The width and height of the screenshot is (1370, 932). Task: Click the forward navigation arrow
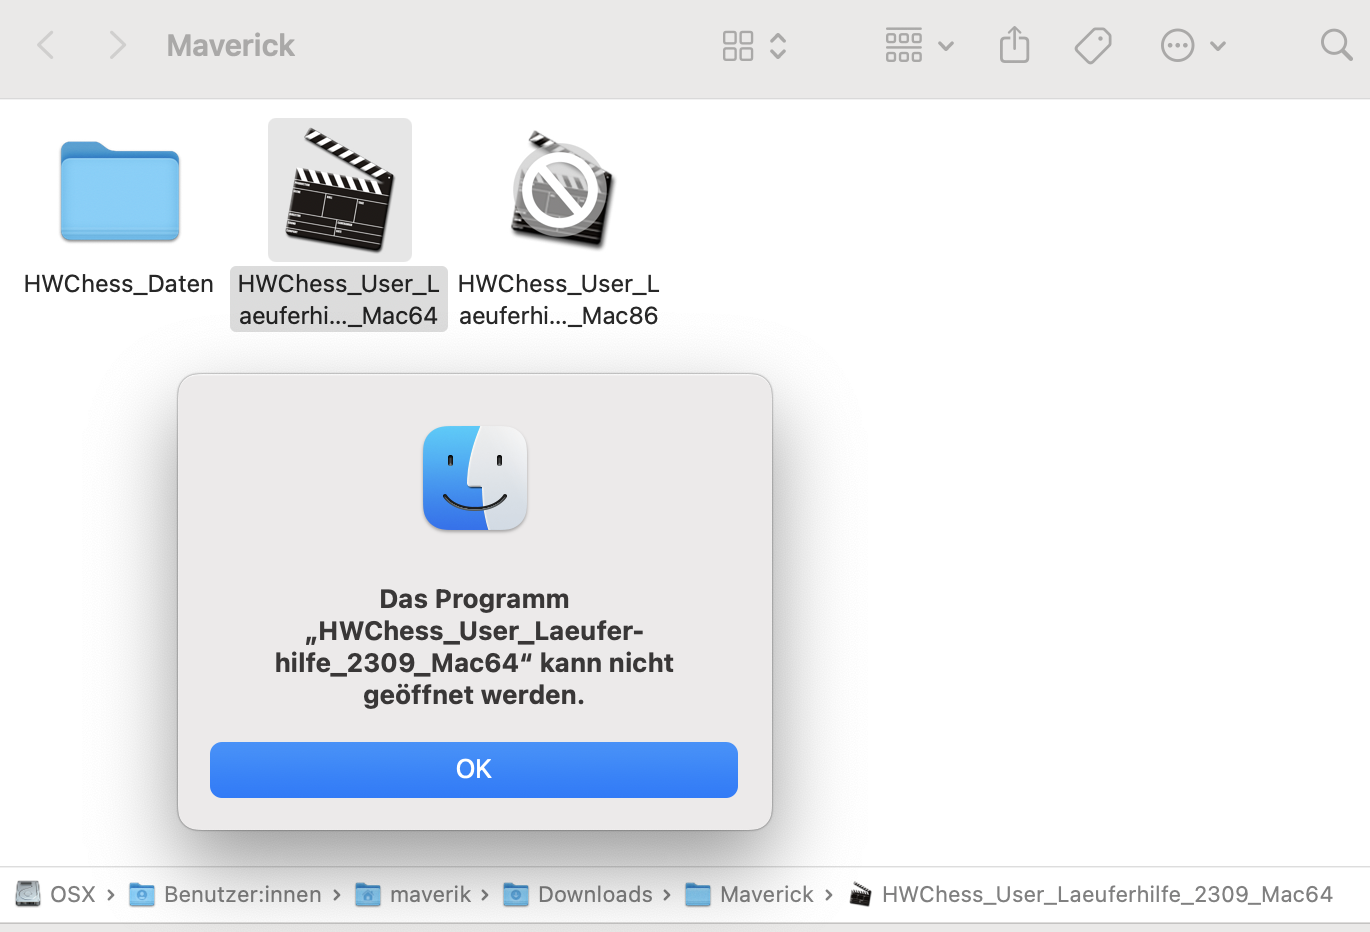coord(117,45)
